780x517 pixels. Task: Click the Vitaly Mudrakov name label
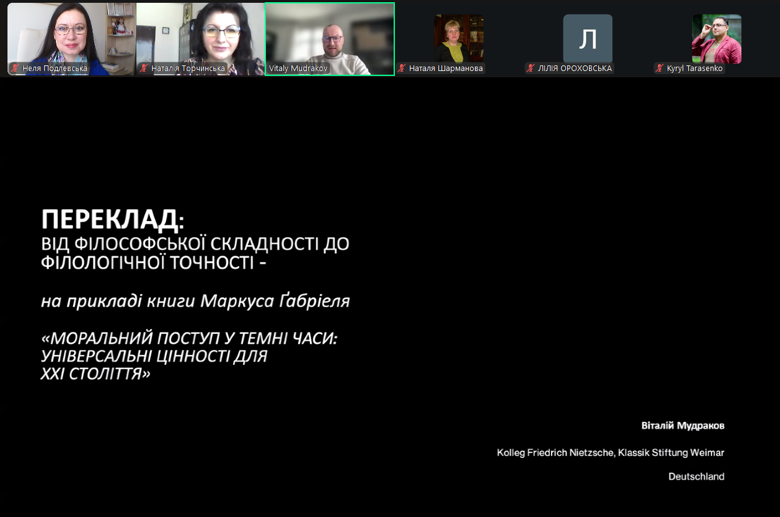298,68
